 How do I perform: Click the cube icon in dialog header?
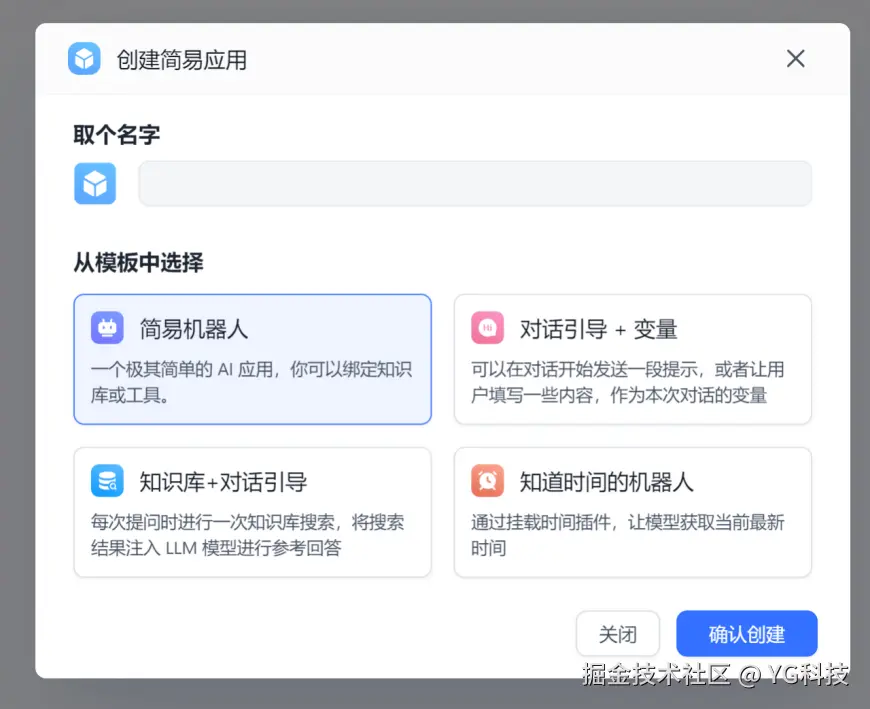(x=84, y=59)
